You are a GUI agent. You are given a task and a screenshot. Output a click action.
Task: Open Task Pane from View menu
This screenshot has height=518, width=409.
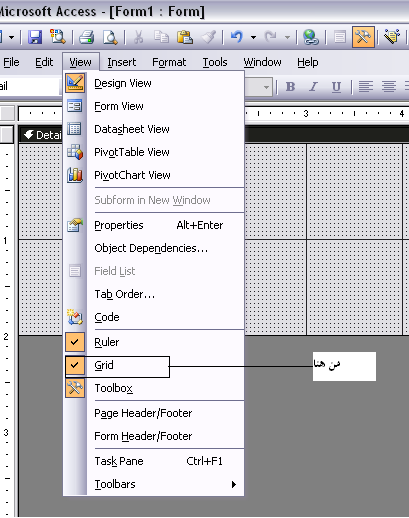[153, 461]
